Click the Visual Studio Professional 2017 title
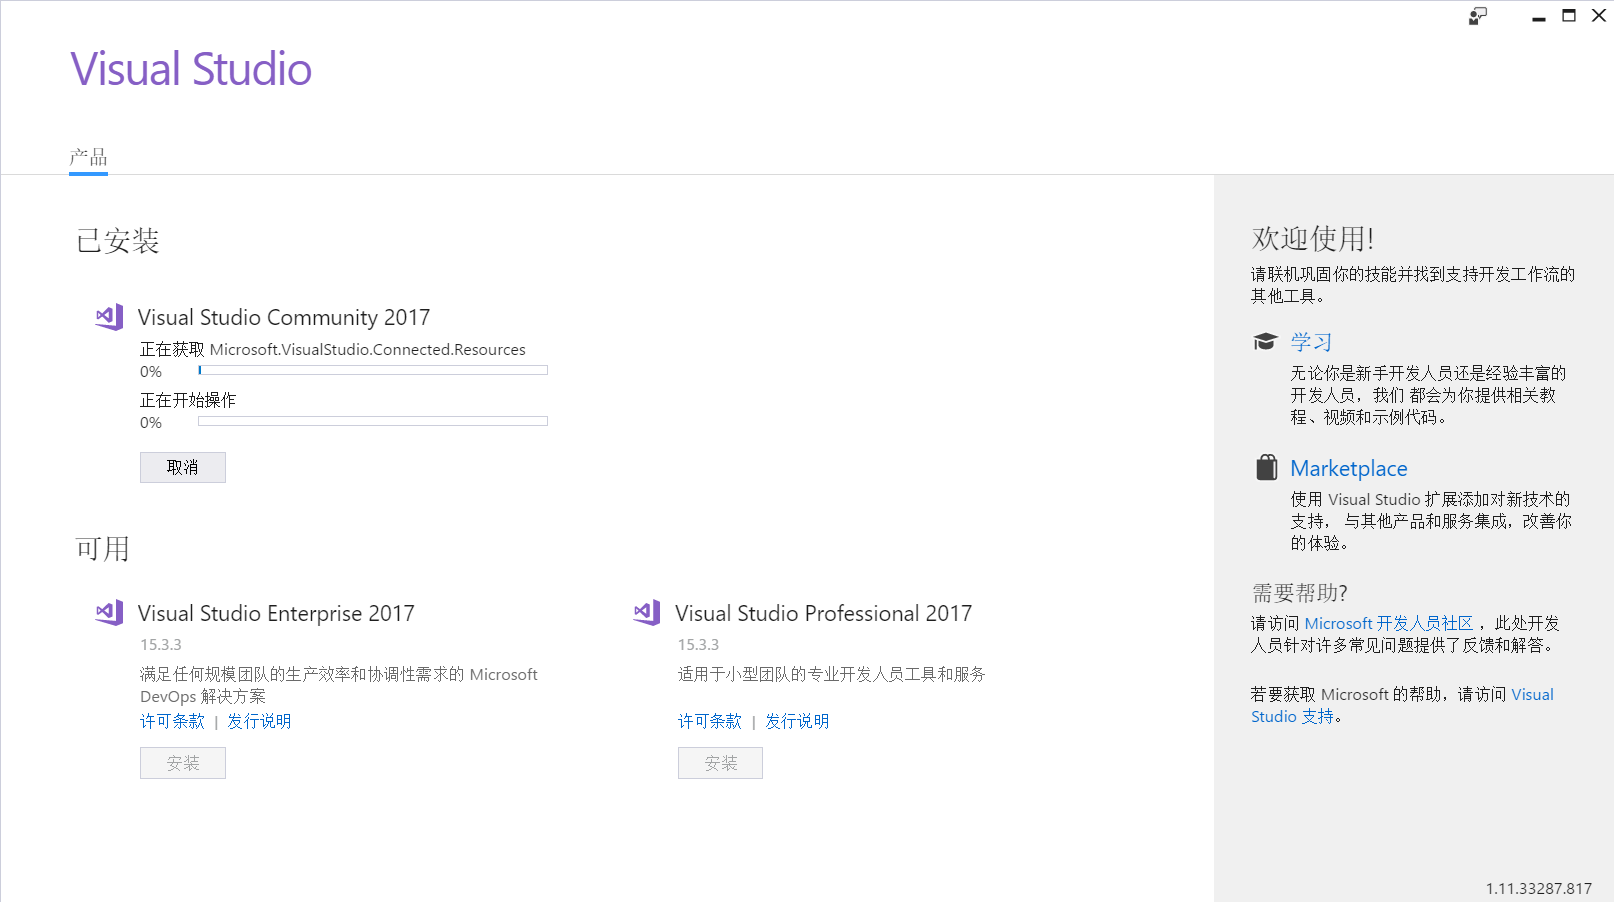Screen dimensions: 1614x902 click(x=824, y=613)
